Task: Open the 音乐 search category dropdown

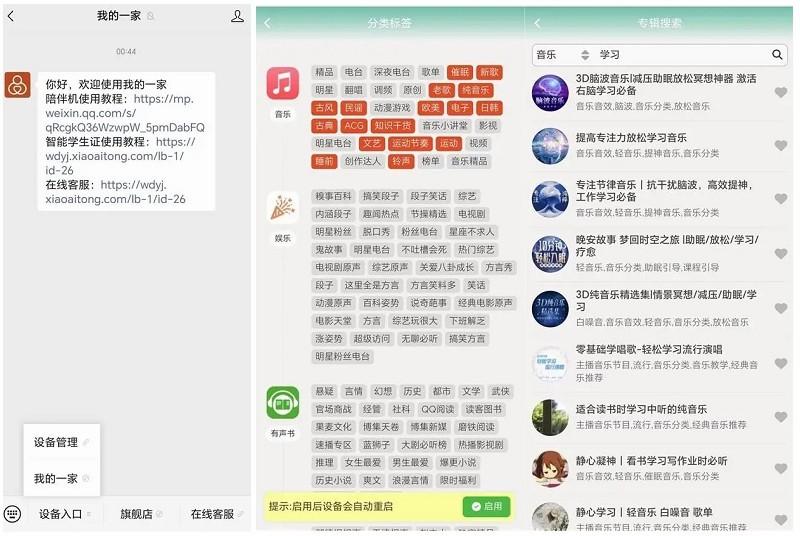Action: tap(563, 55)
